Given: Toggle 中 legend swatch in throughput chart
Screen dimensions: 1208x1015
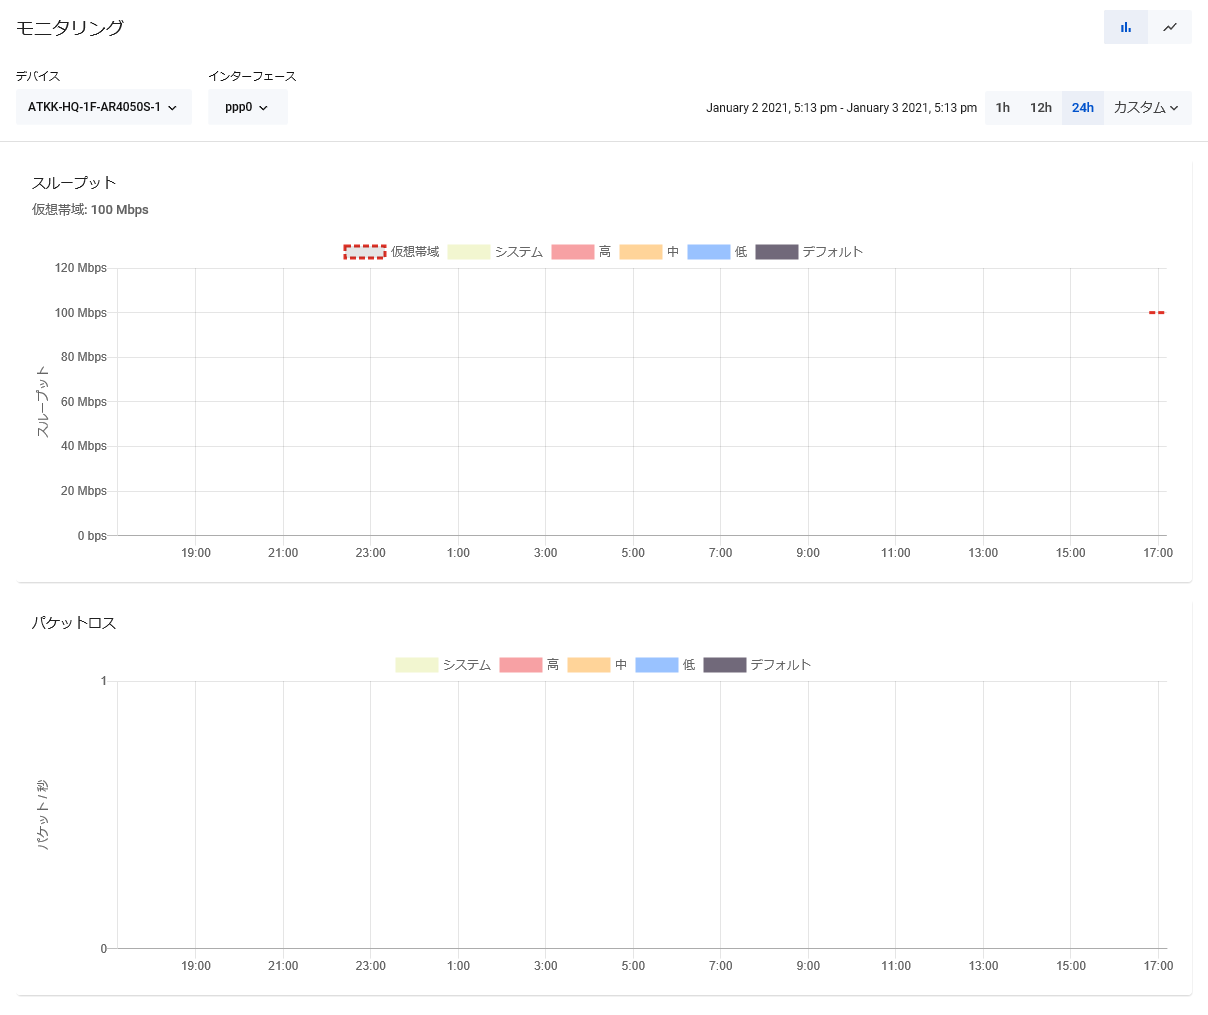Looking at the screenshot, I should click(641, 252).
